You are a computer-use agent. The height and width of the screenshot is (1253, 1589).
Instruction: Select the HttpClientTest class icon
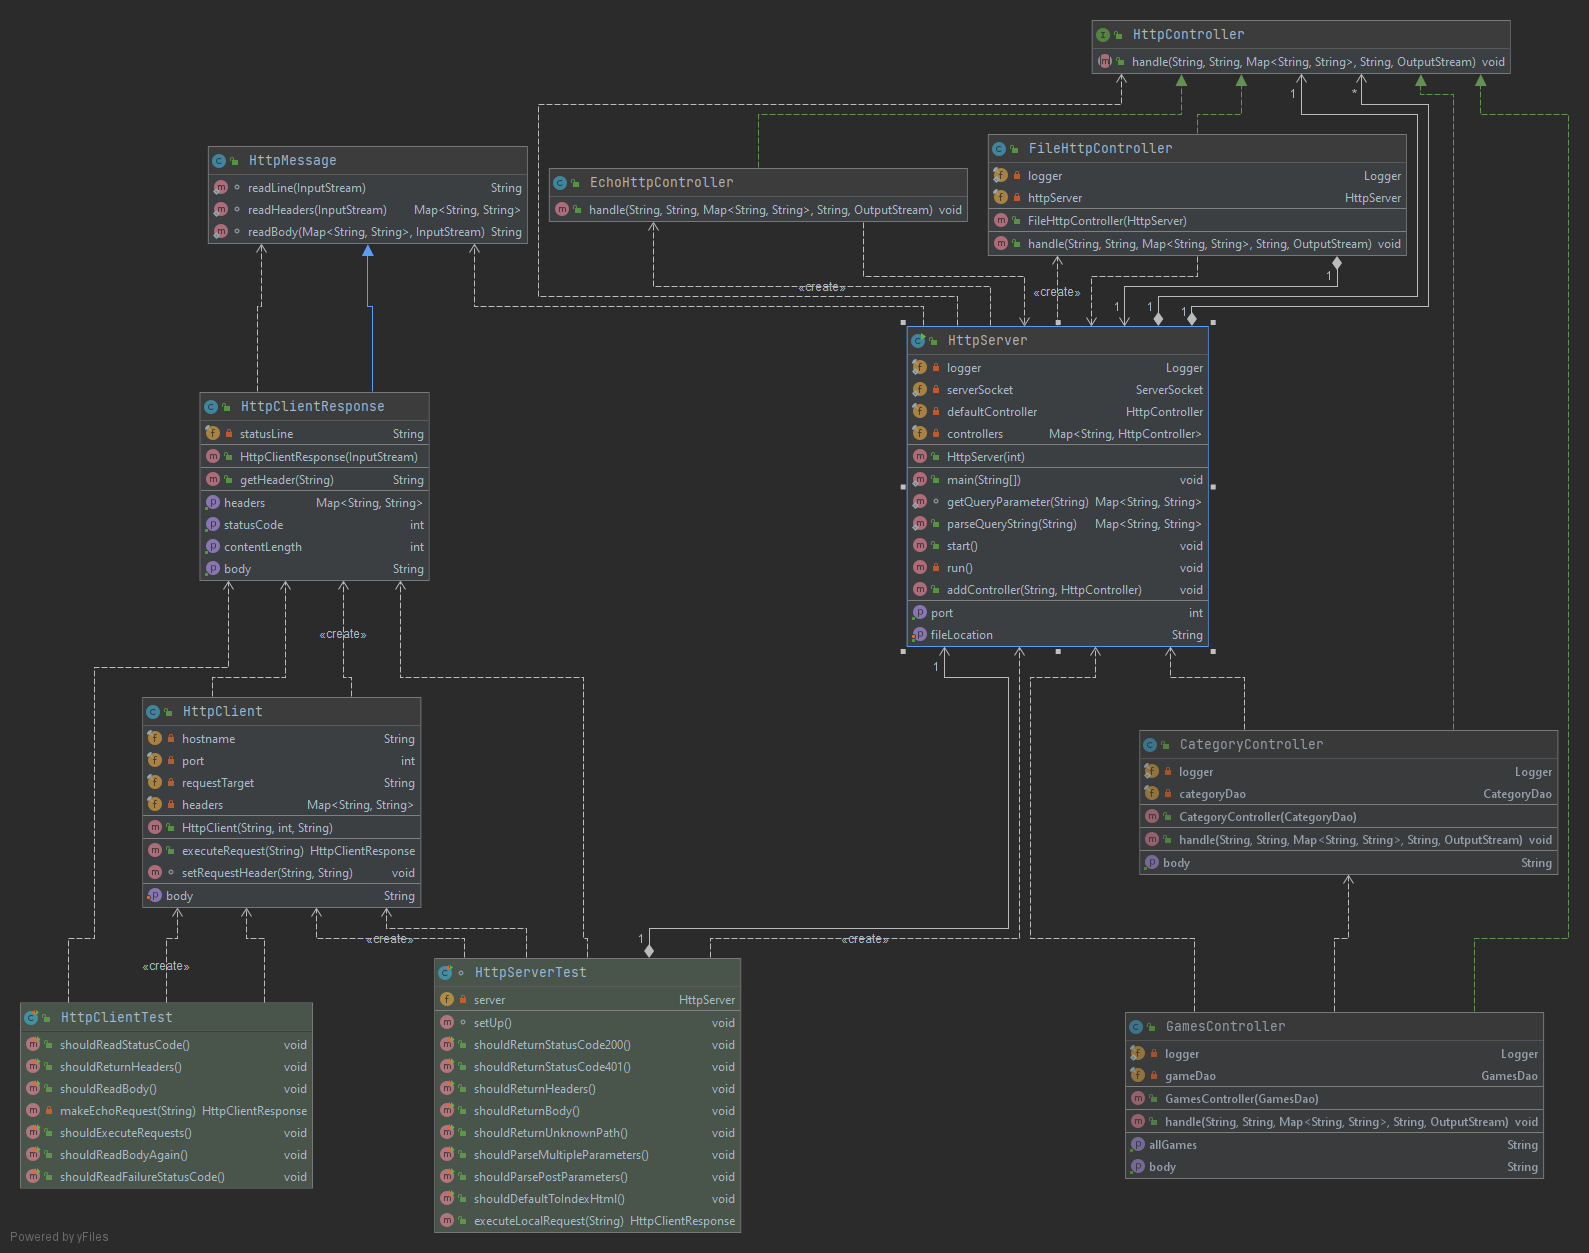pos(31,1018)
